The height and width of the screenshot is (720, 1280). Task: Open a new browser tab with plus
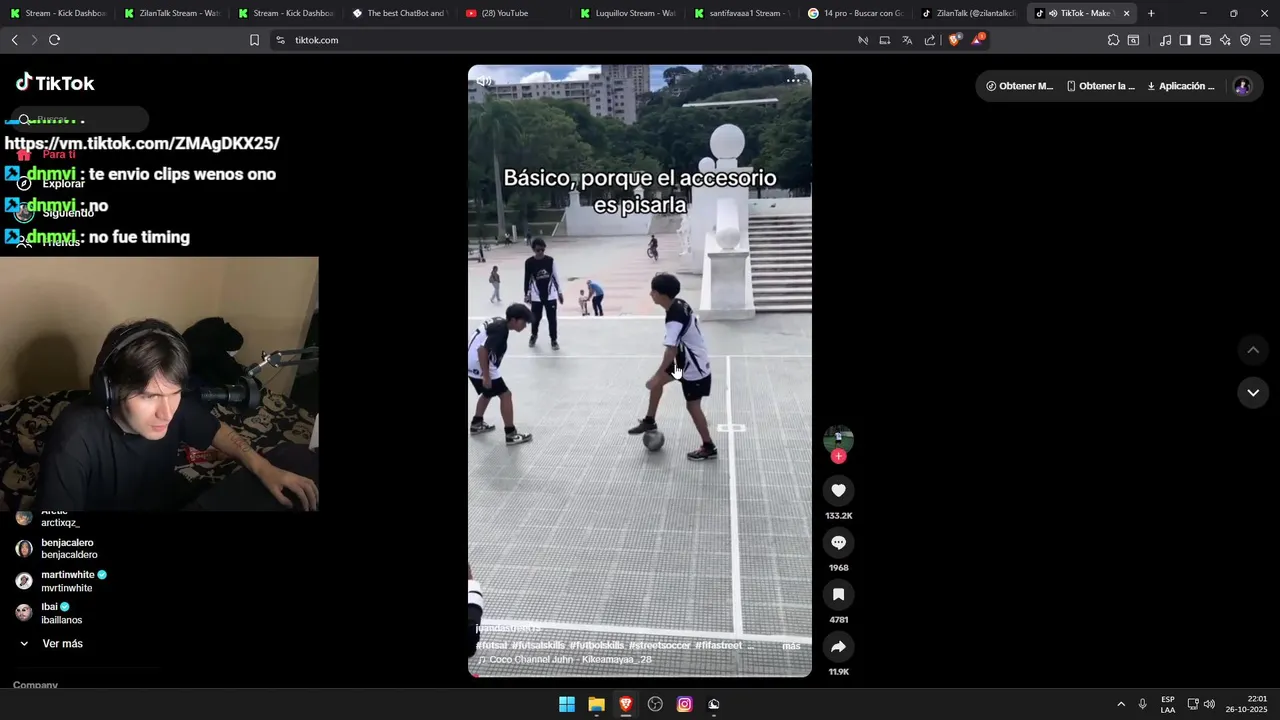[1151, 13]
